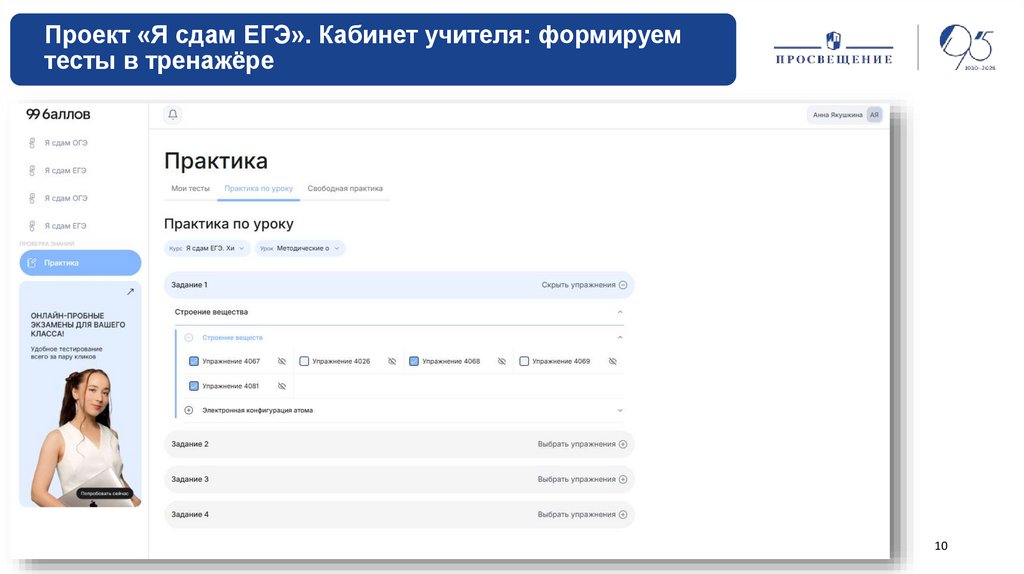1024x574 pixels.
Task: Uncheck the Упражнение 4081 checkbox
Action: click(x=194, y=386)
